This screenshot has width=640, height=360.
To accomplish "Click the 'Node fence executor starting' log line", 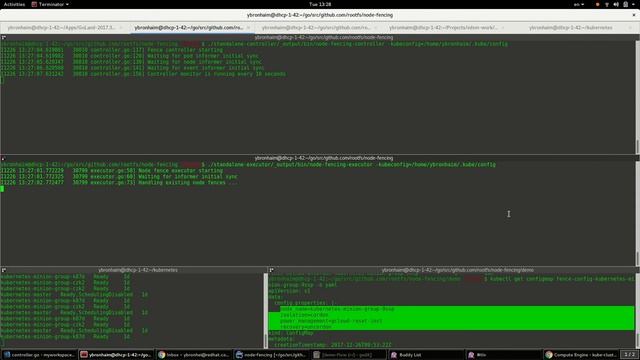I will [111, 171].
